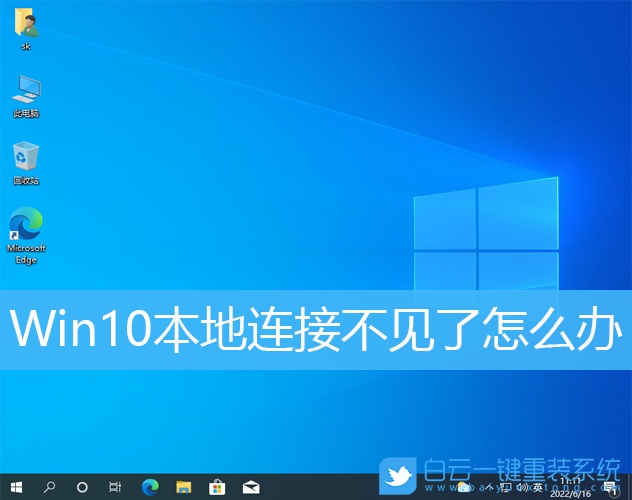Select the 回收站 recycle bin icon
This screenshot has height=500, width=632.
26,163
